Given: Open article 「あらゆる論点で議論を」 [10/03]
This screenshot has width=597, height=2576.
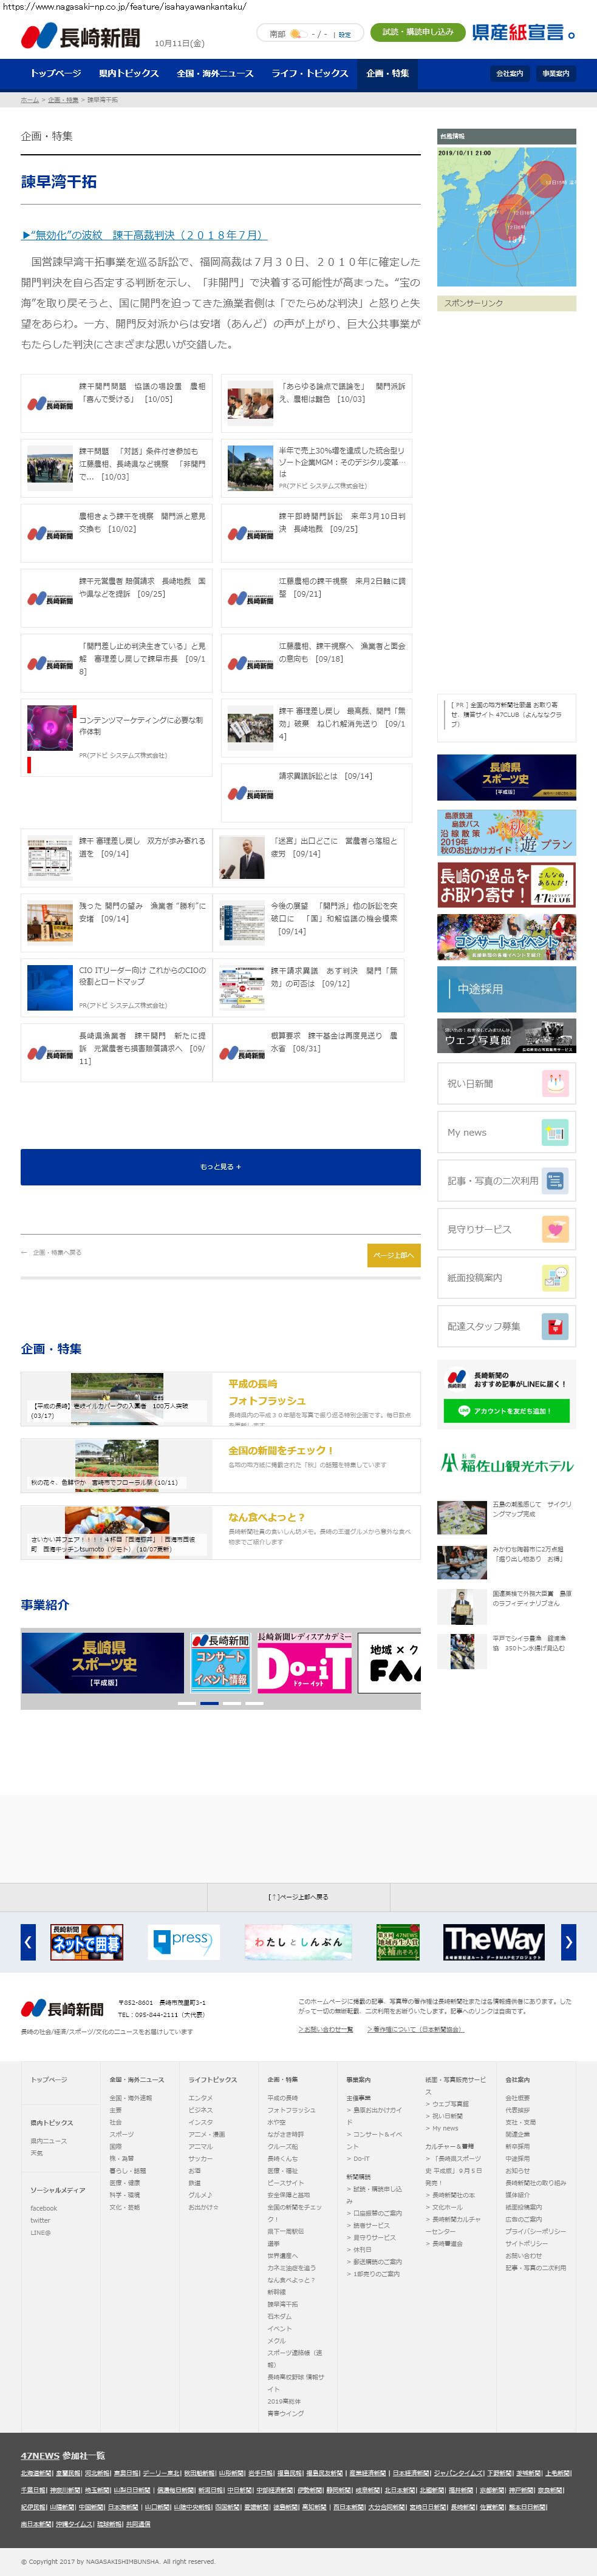Looking at the screenshot, I should [316, 404].
